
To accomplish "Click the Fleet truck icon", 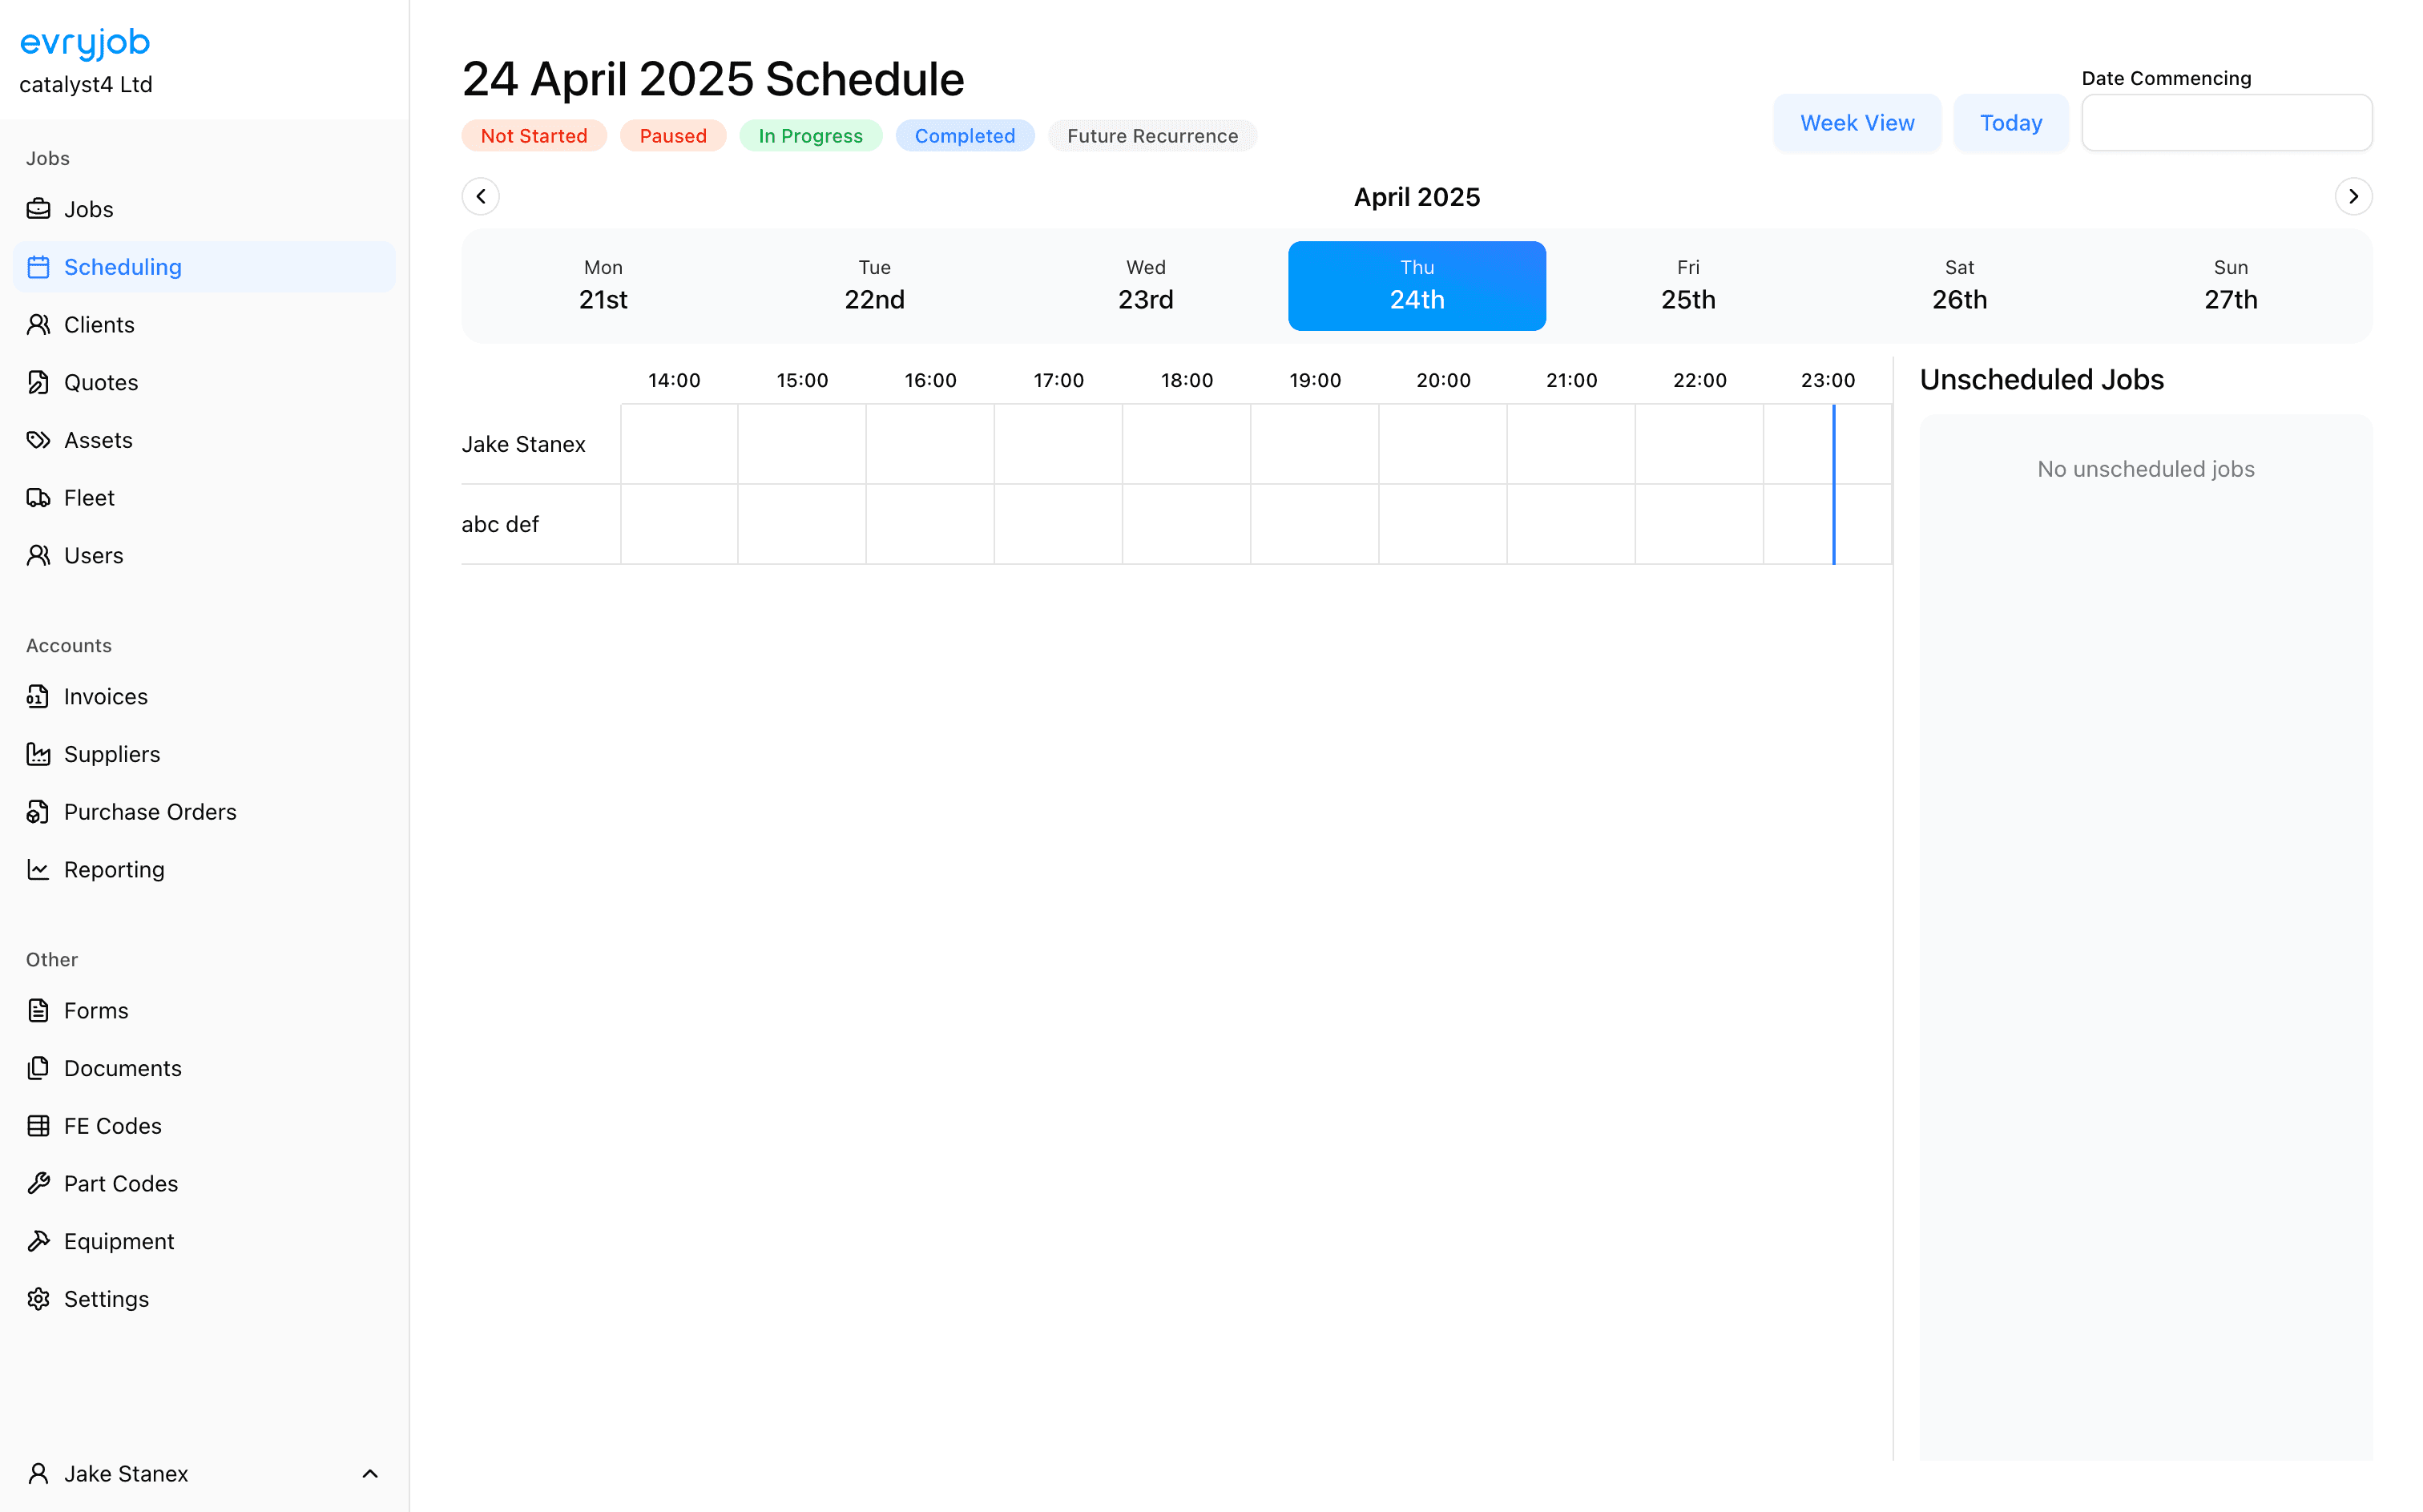I will pyautogui.click(x=38, y=498).
